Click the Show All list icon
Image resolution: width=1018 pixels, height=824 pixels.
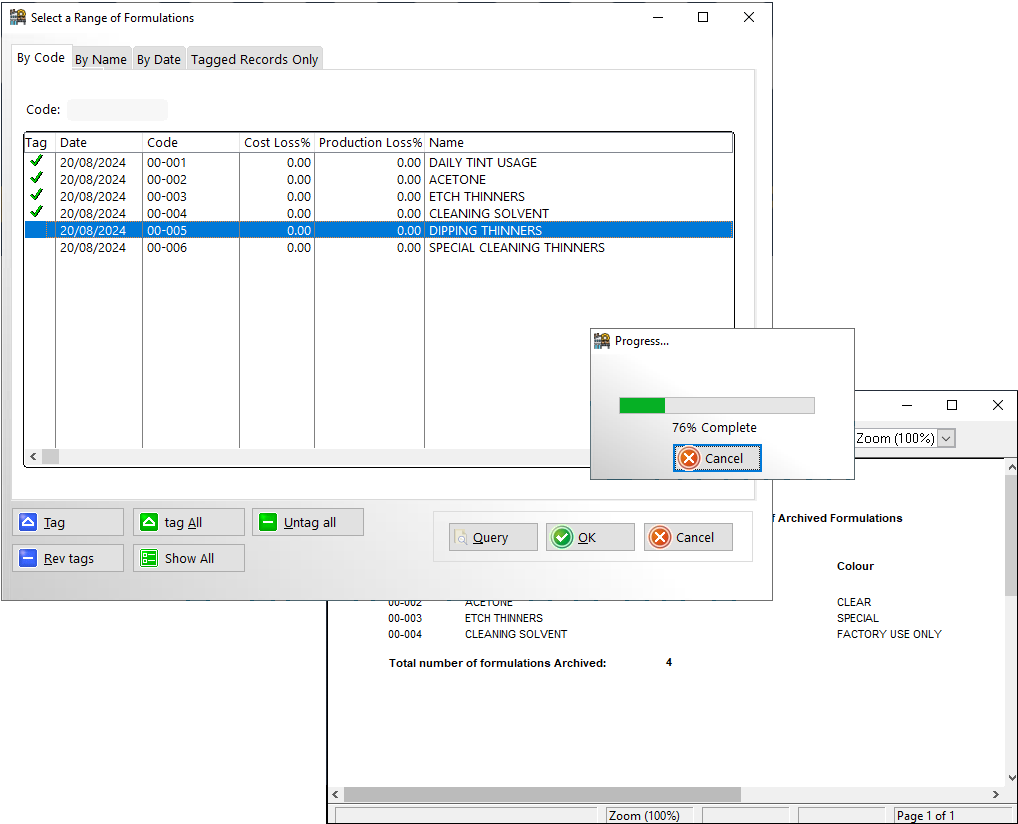click(149, 558)
